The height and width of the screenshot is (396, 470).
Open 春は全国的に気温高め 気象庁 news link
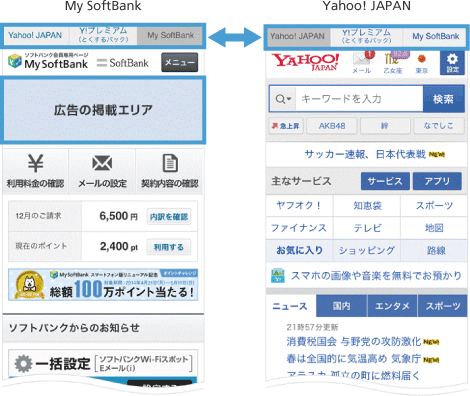tap(354, 359)
